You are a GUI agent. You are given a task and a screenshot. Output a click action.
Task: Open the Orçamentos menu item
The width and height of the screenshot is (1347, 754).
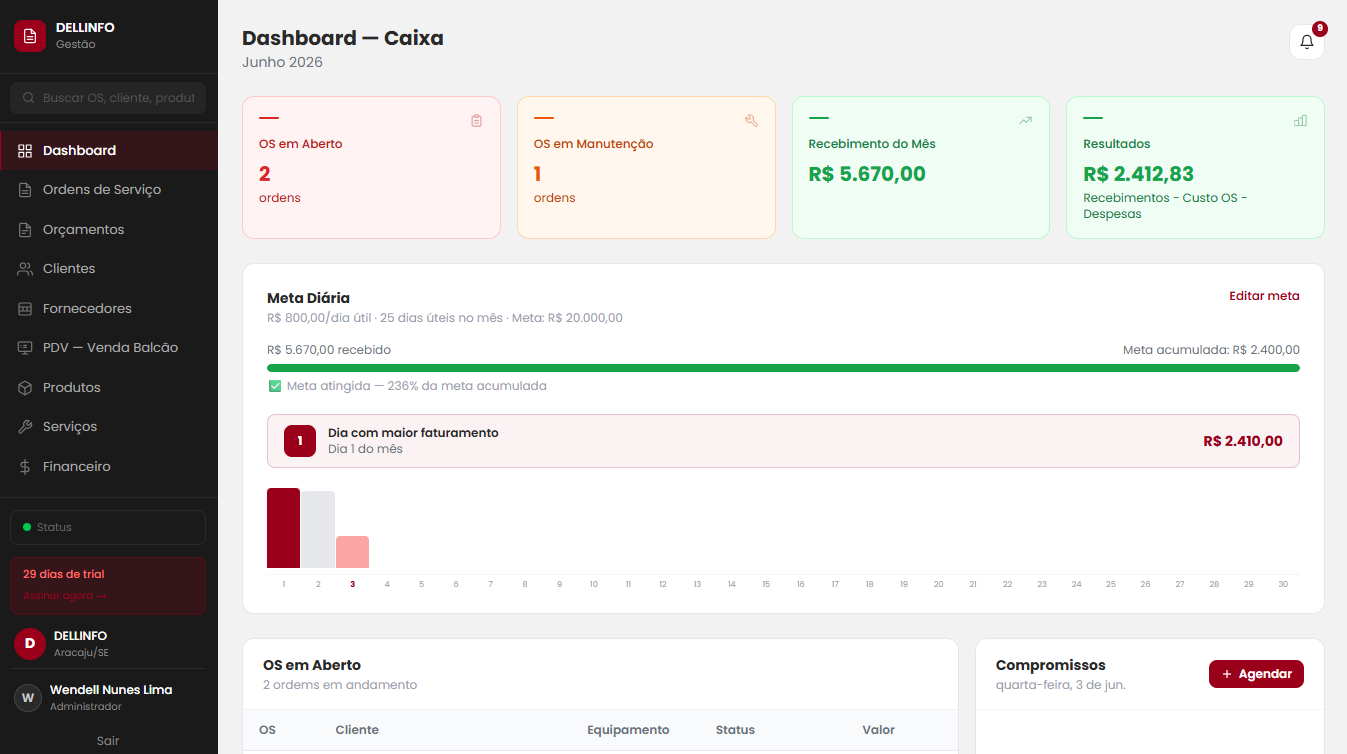tap(109, 230)
